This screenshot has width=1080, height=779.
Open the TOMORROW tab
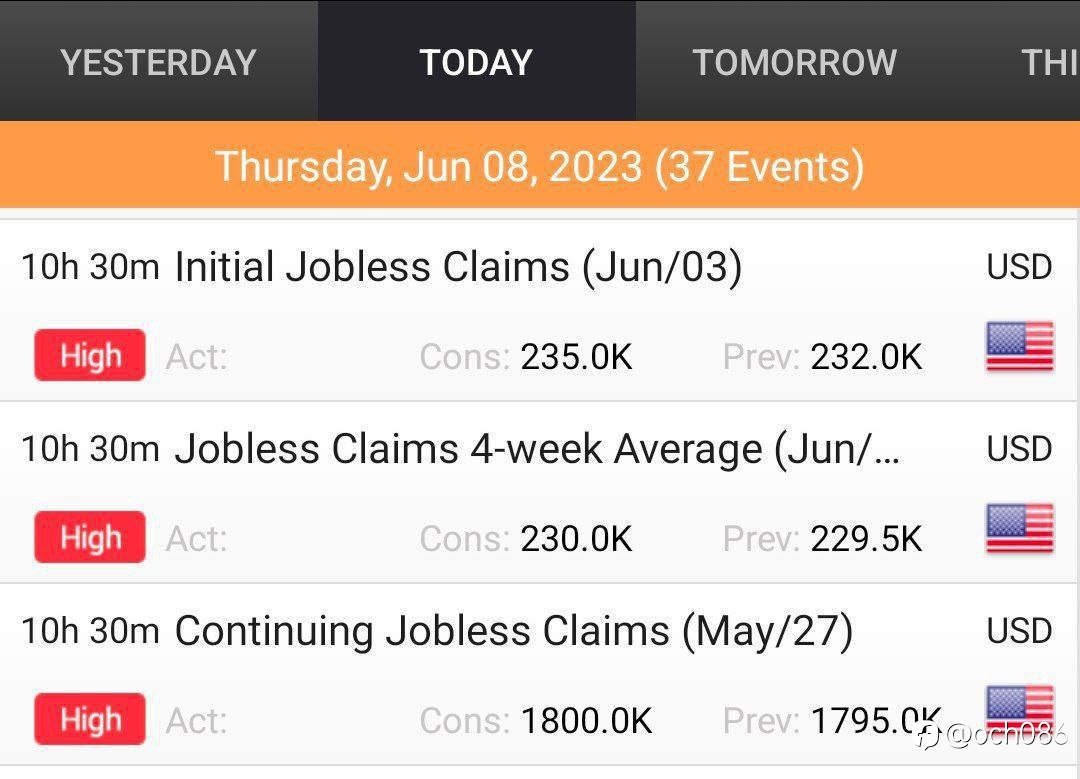[x=794, y=62]
